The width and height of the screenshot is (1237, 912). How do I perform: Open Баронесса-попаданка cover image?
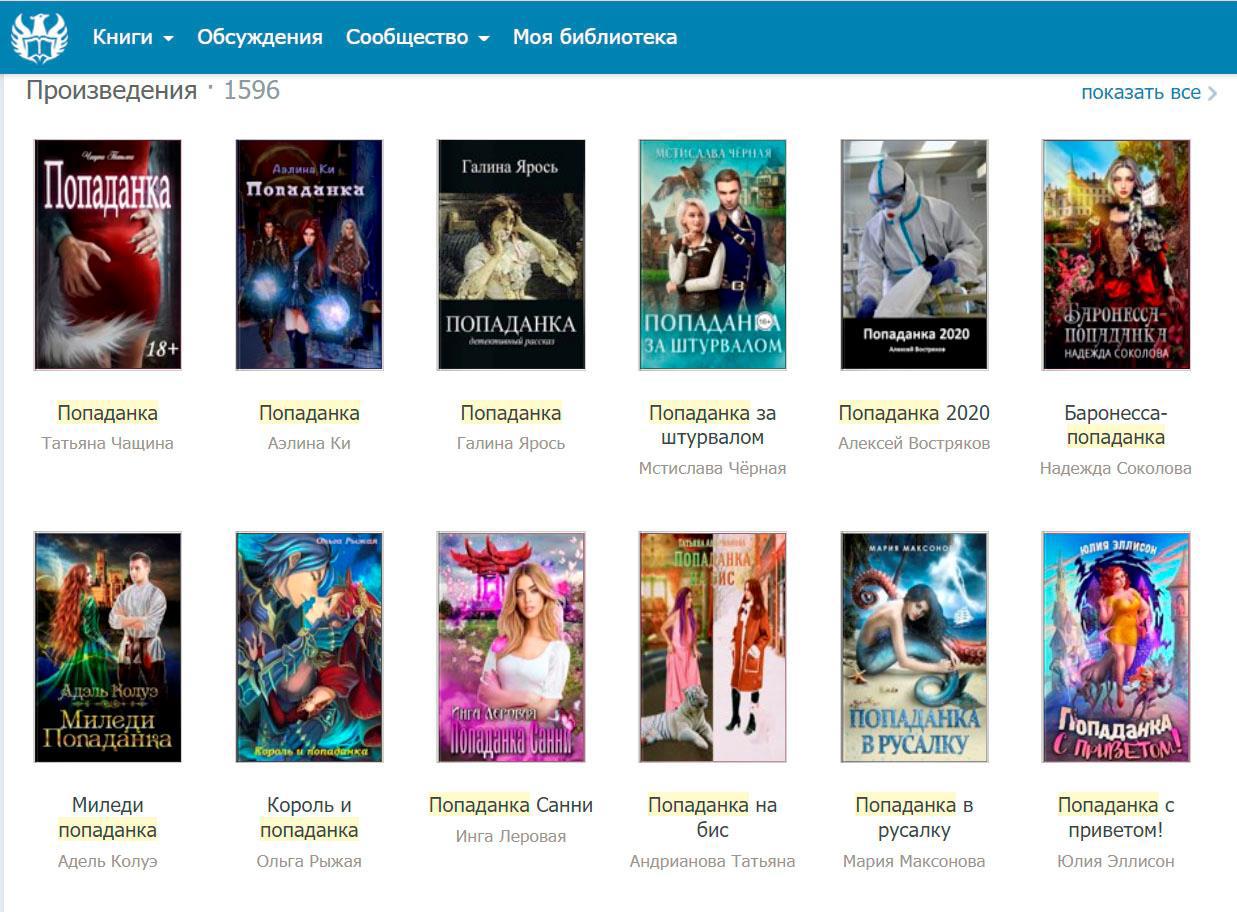pos(1115,255)
